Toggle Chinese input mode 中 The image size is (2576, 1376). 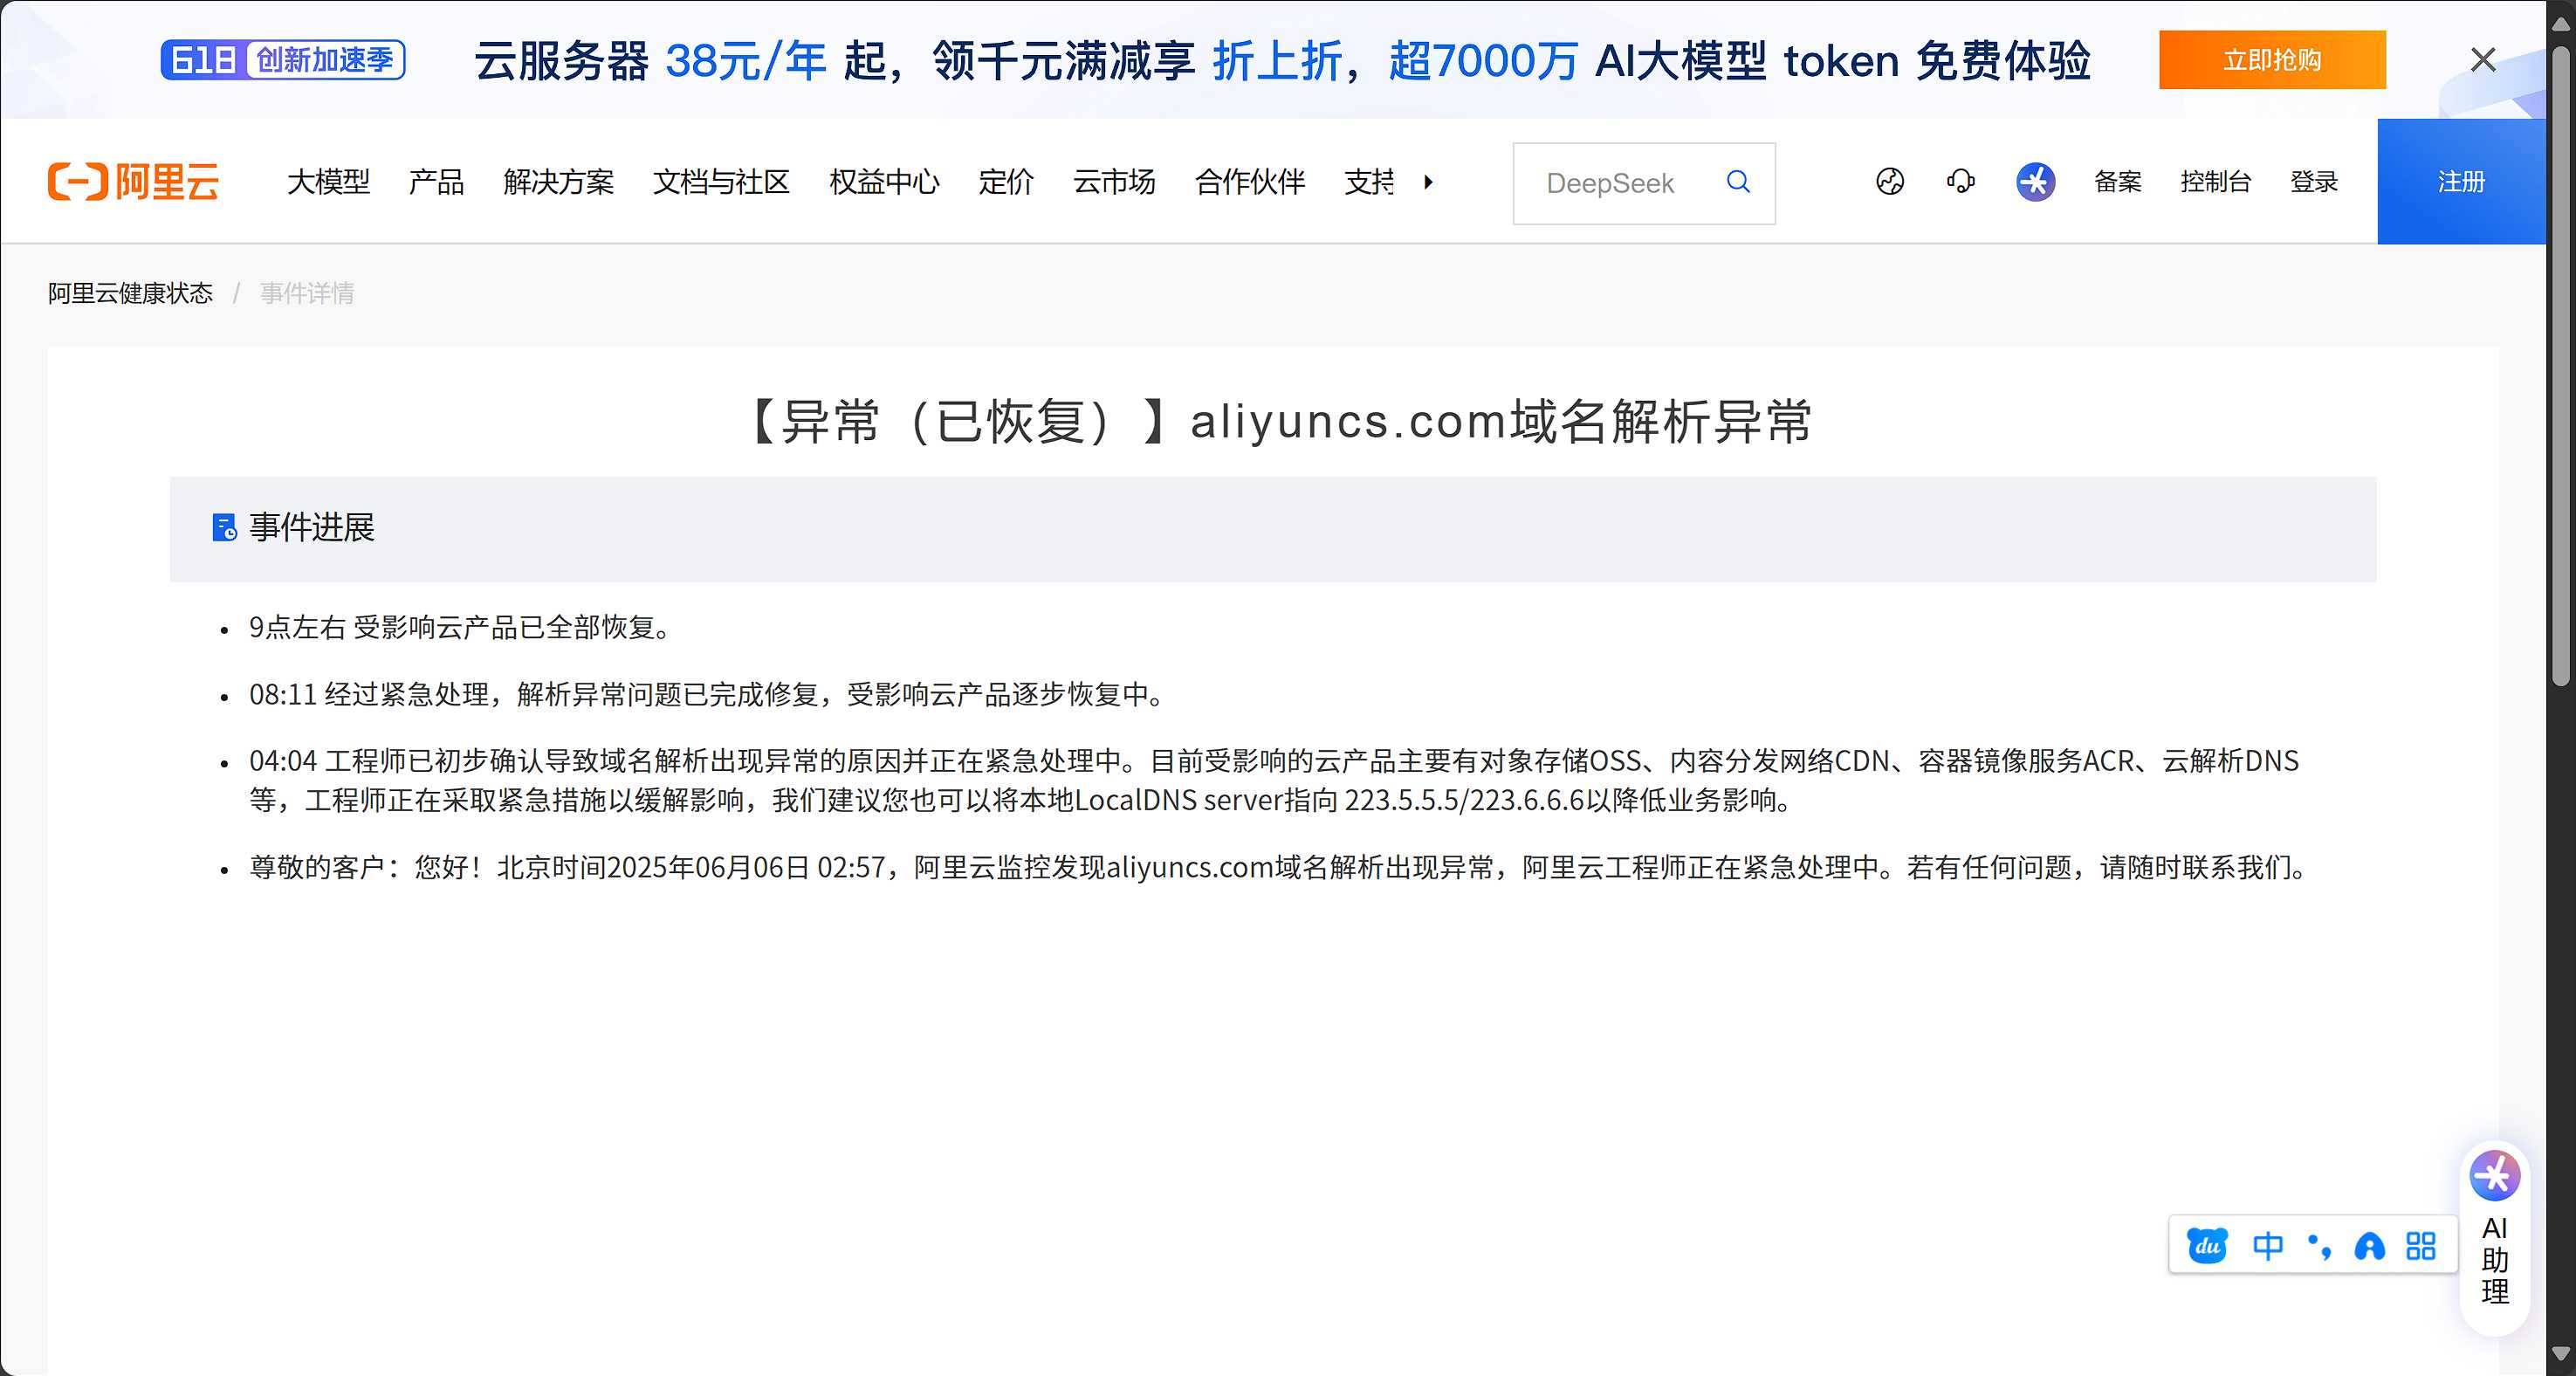[2267, 1246]
